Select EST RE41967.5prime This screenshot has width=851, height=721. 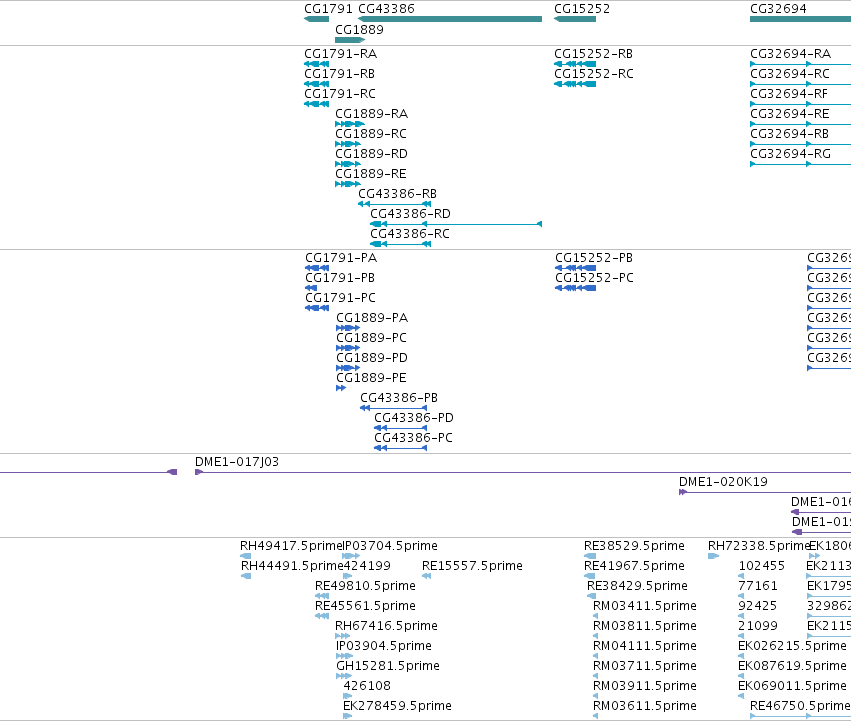click(x=634, y=566)
